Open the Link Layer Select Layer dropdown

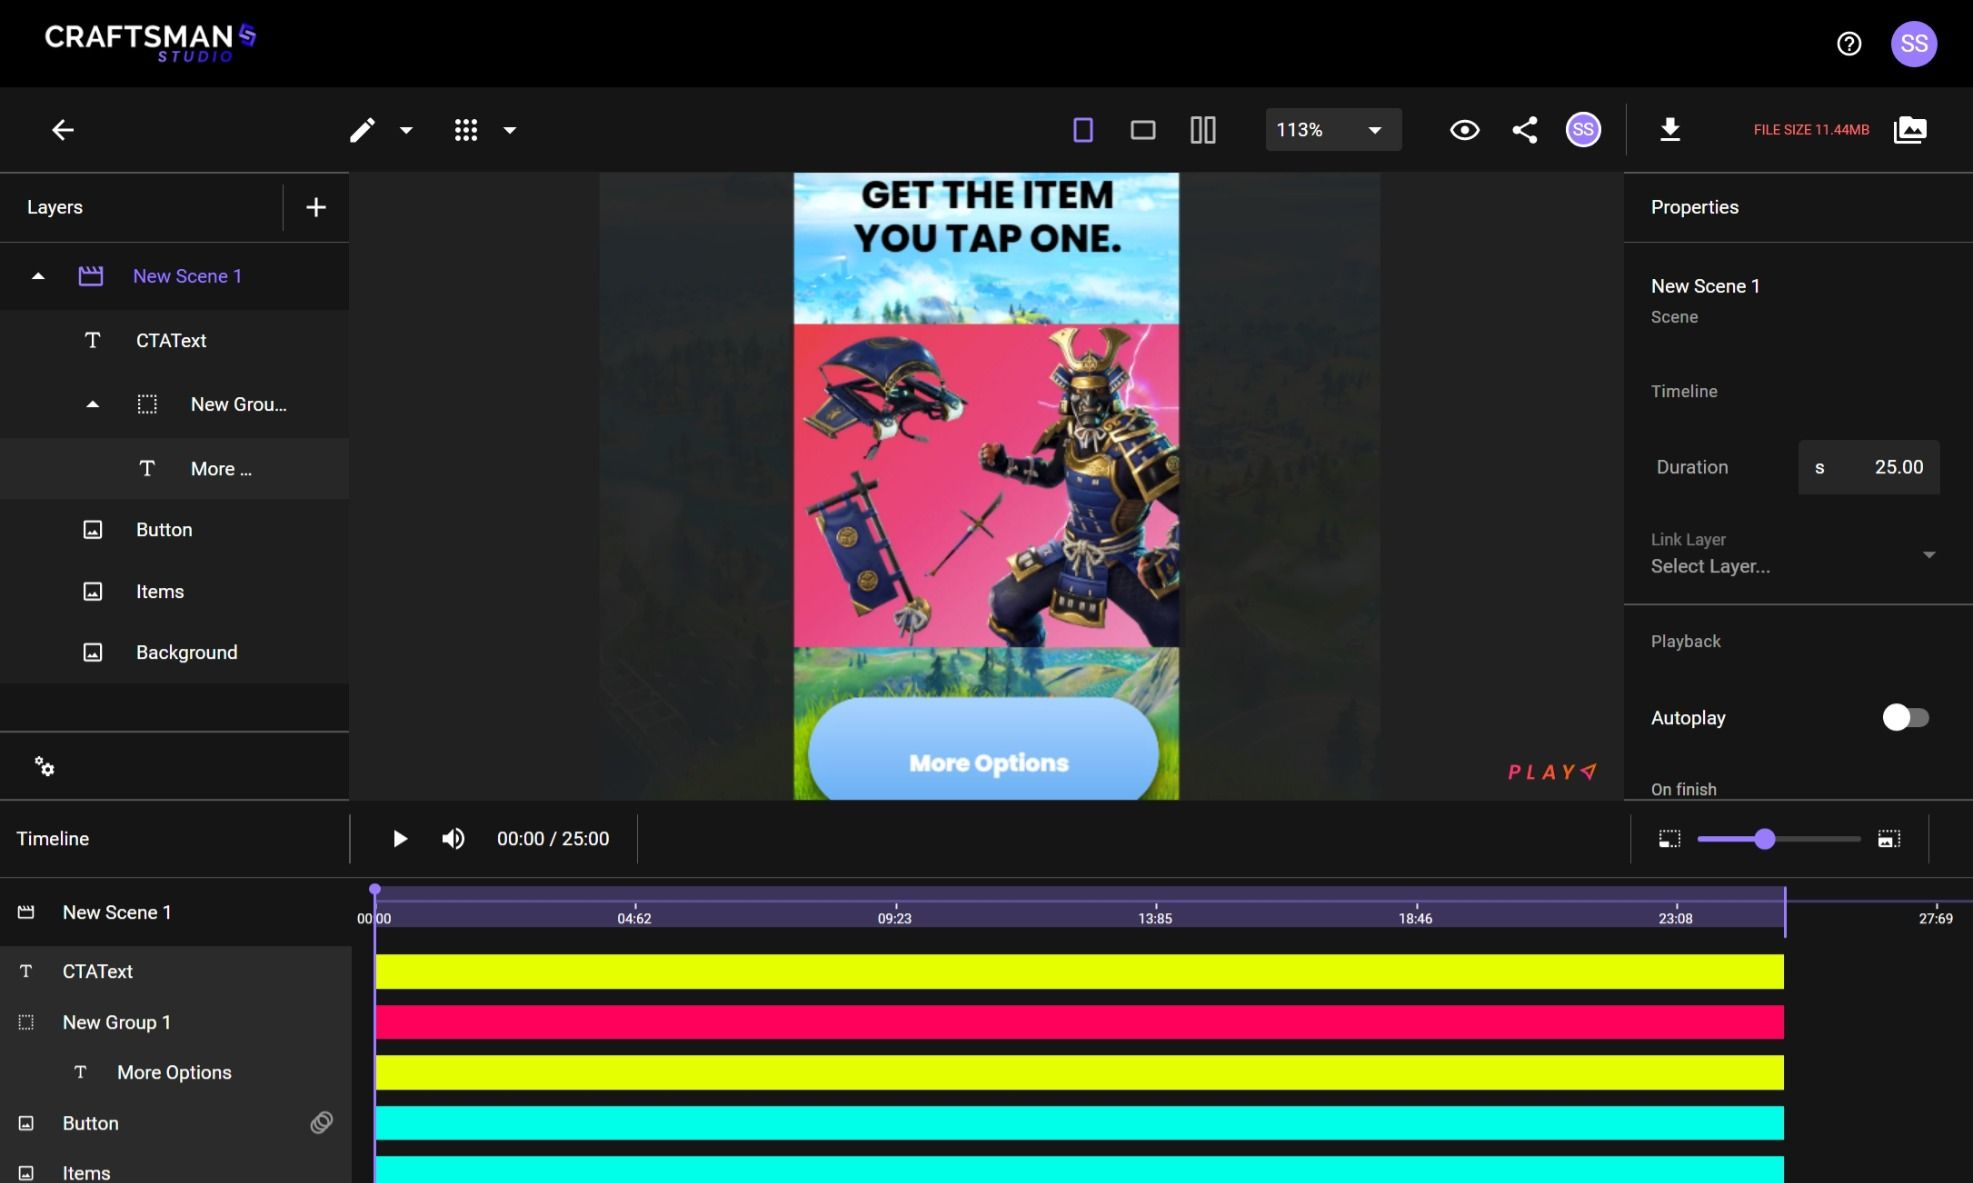1794,555
